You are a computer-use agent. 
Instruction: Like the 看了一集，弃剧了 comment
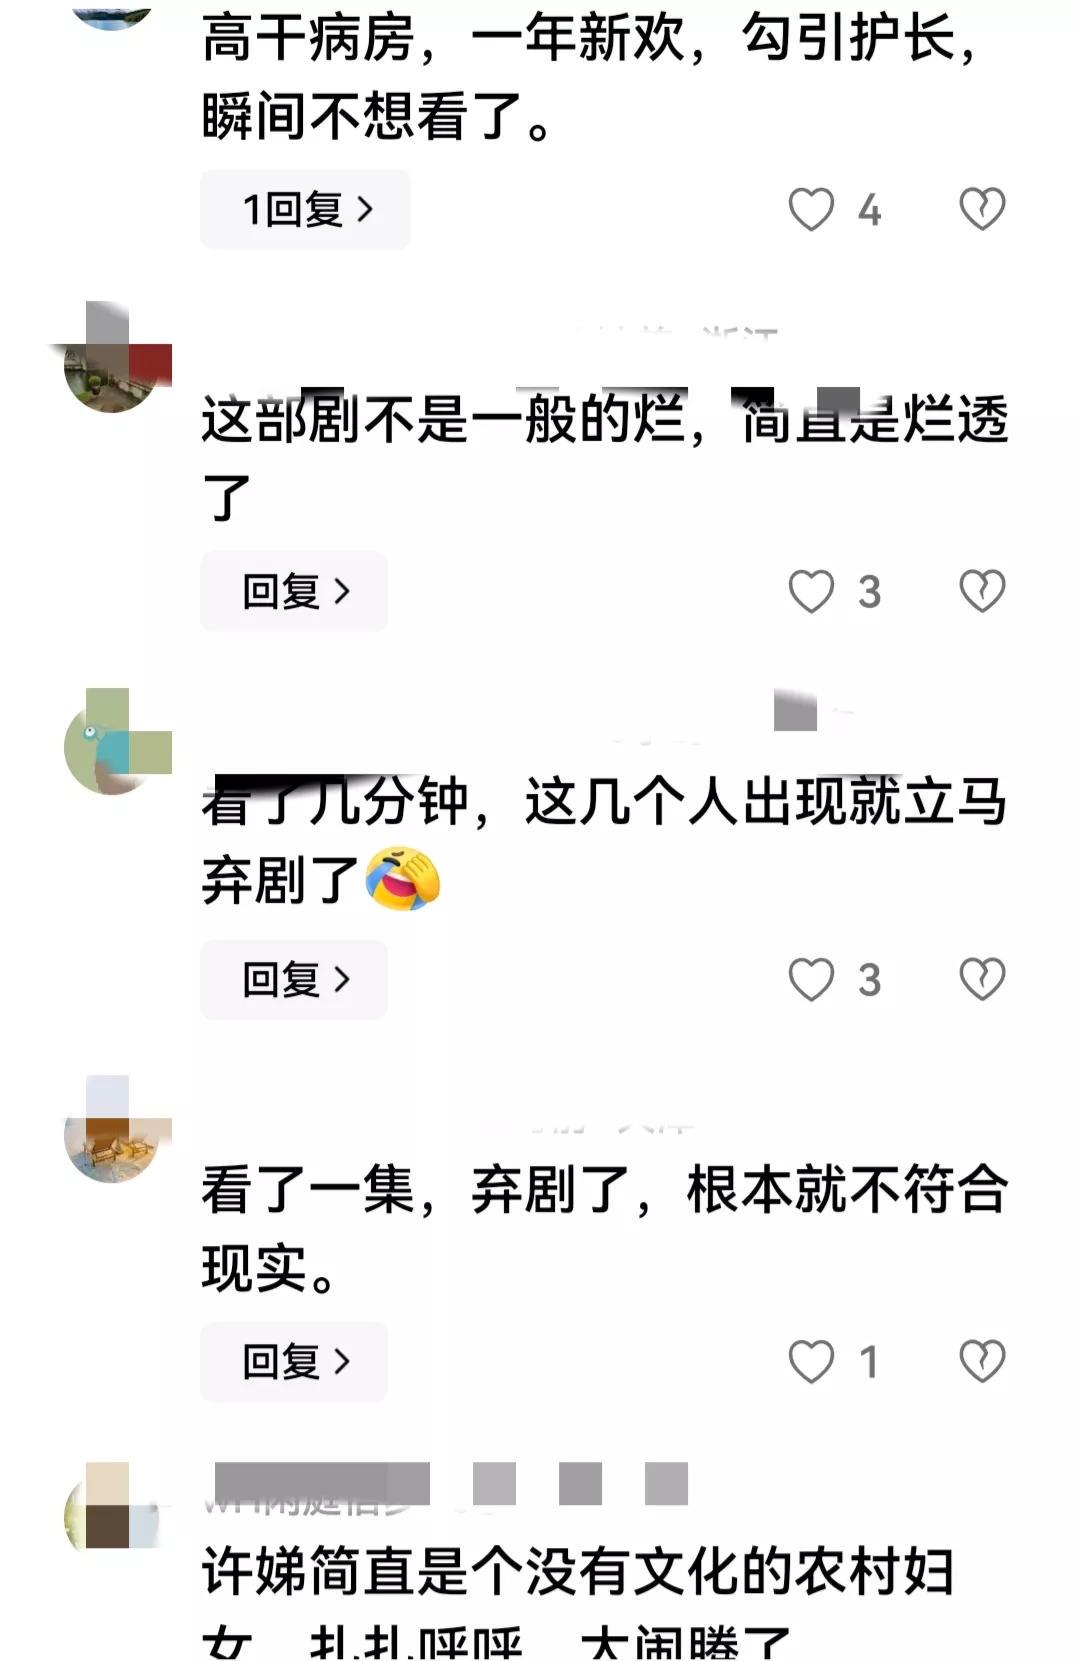pyautogui.click(x=811, y=1361)
